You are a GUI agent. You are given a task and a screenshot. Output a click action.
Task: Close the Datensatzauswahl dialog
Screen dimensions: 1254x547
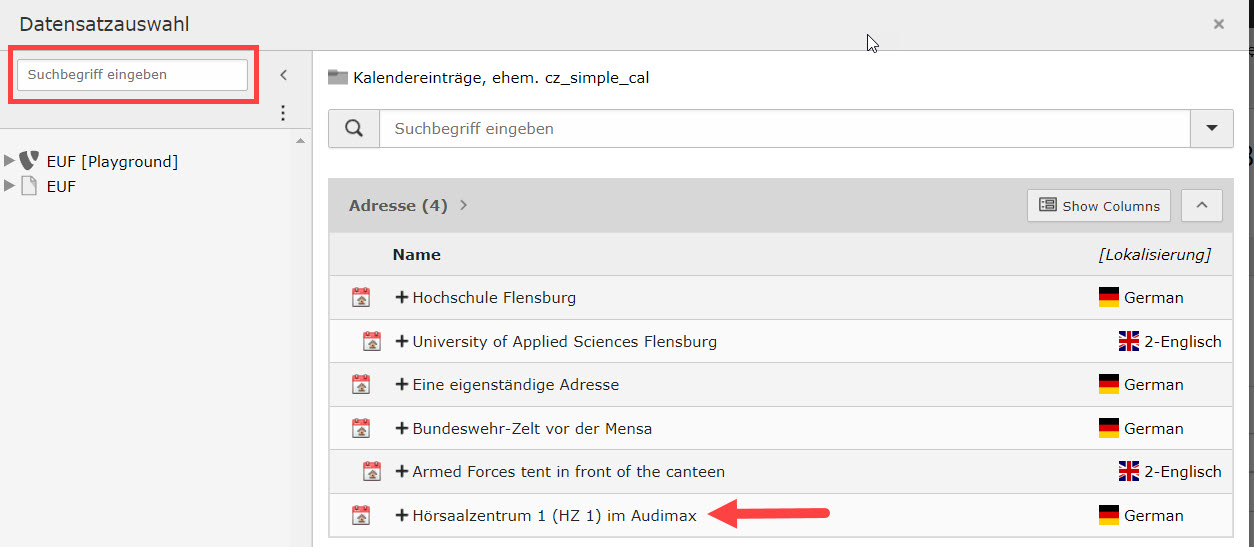click(x=1218, y=24)
